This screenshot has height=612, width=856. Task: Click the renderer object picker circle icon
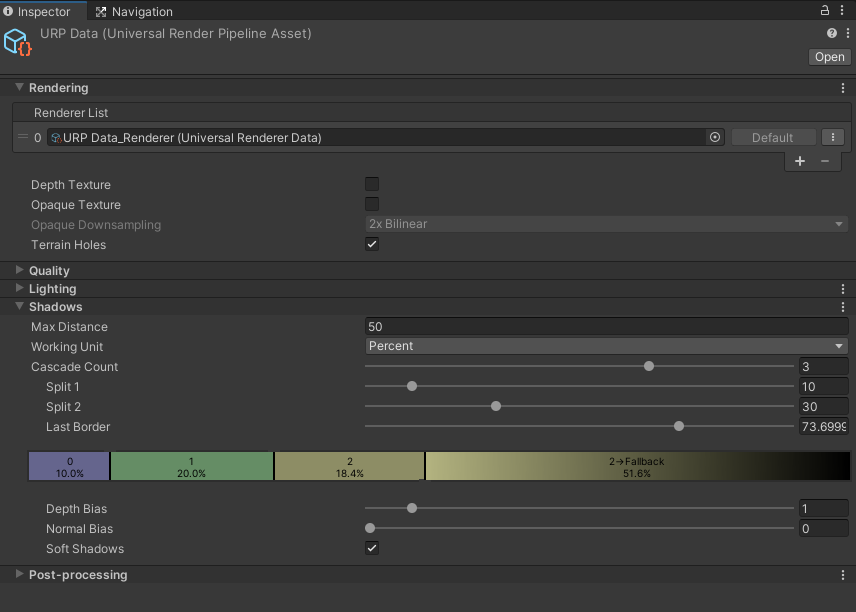[715, 138]
